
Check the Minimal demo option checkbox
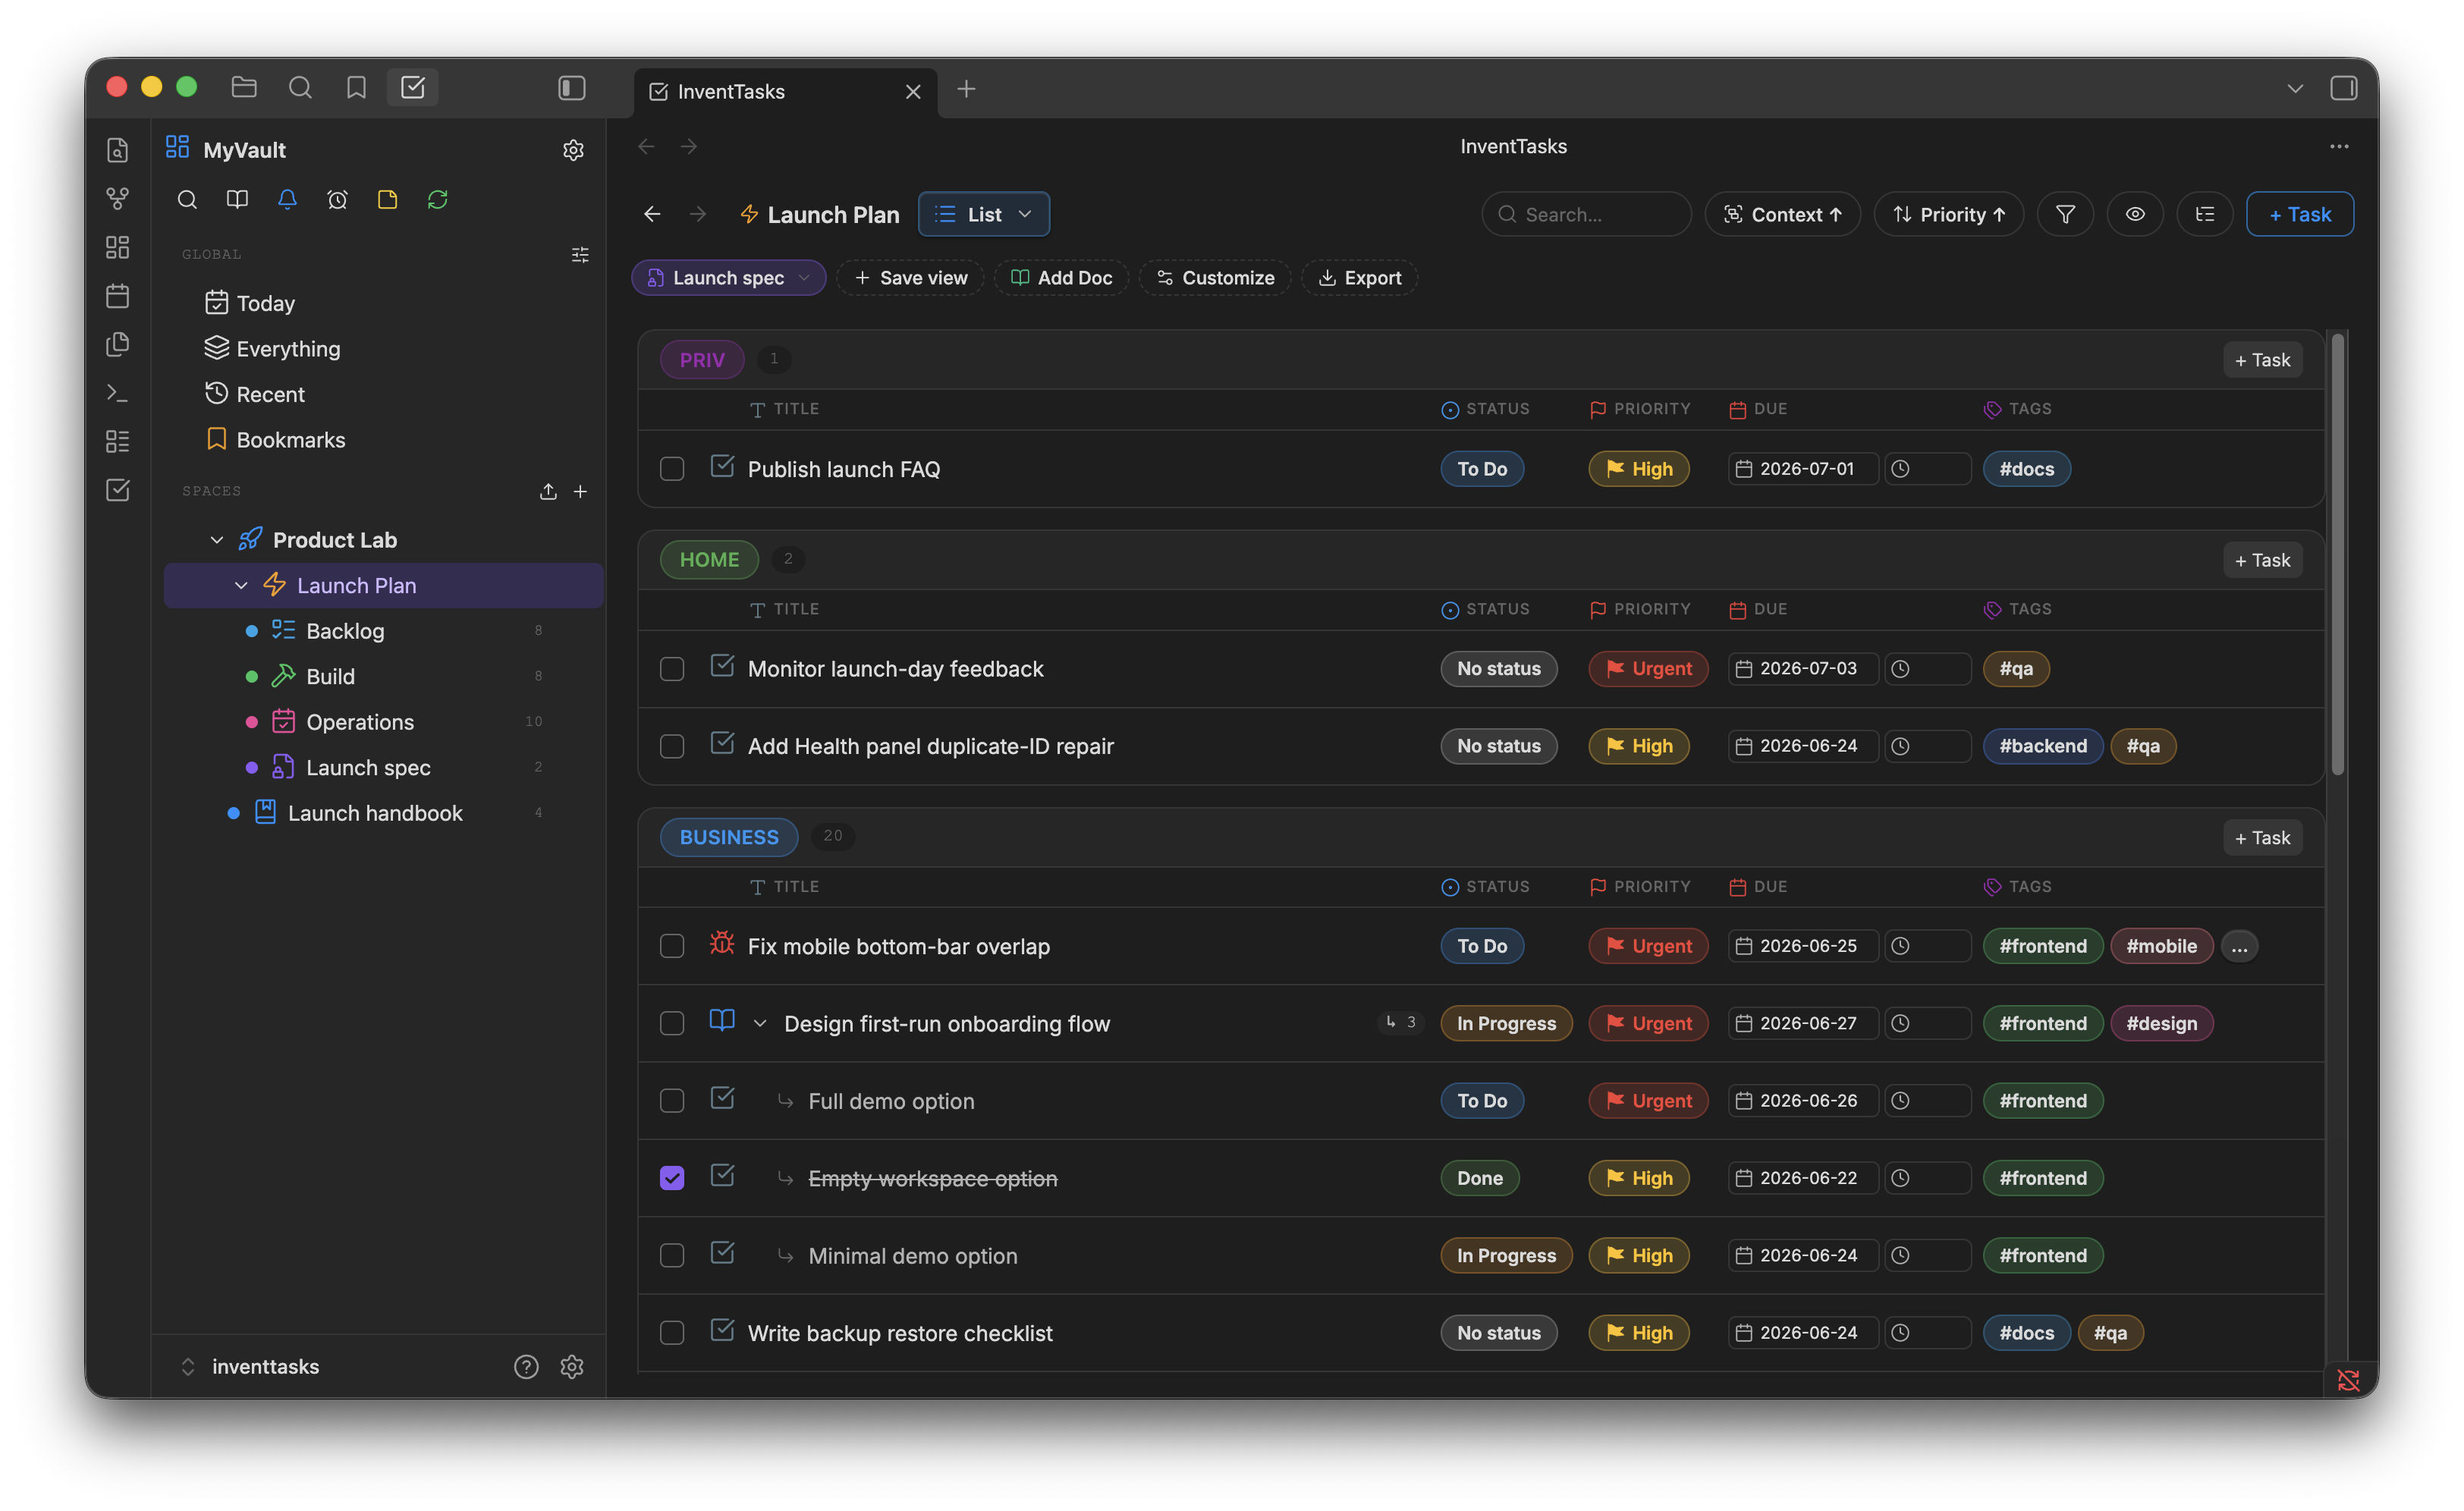(672, 1256)
